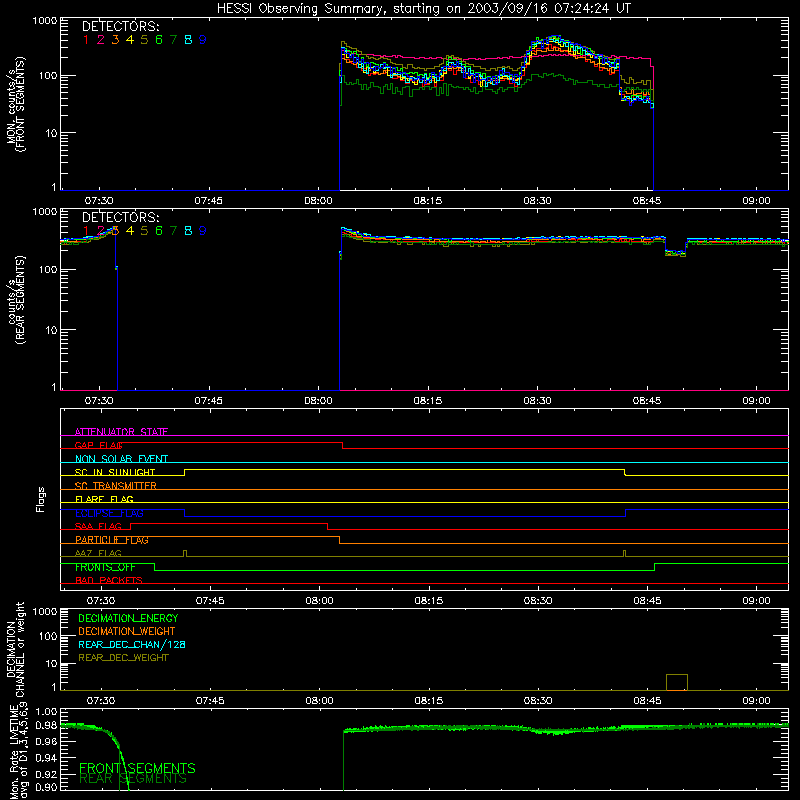Click the AAZ_FLAG label

(98, 553)
